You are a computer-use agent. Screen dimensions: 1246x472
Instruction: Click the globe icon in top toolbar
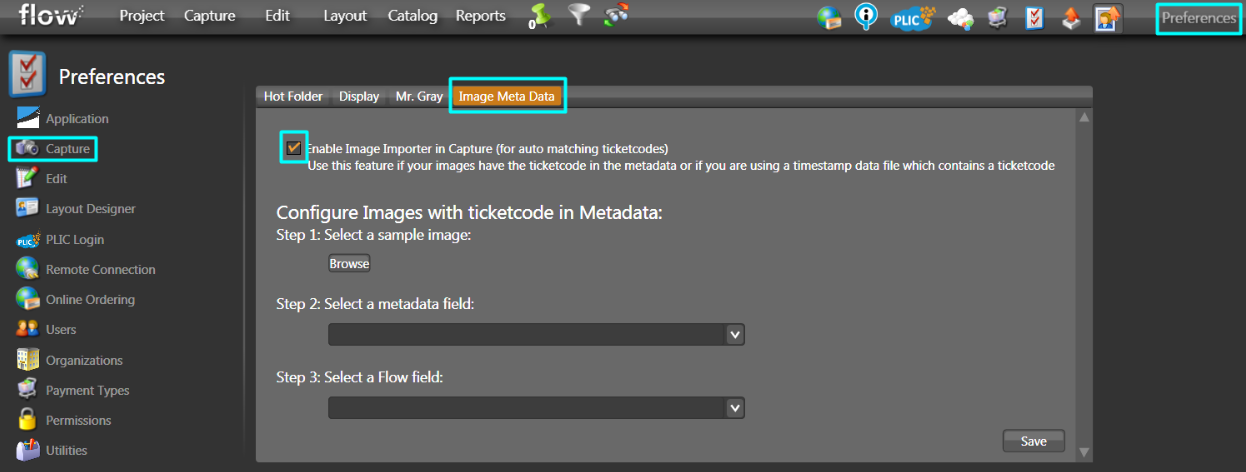[829, 18]
